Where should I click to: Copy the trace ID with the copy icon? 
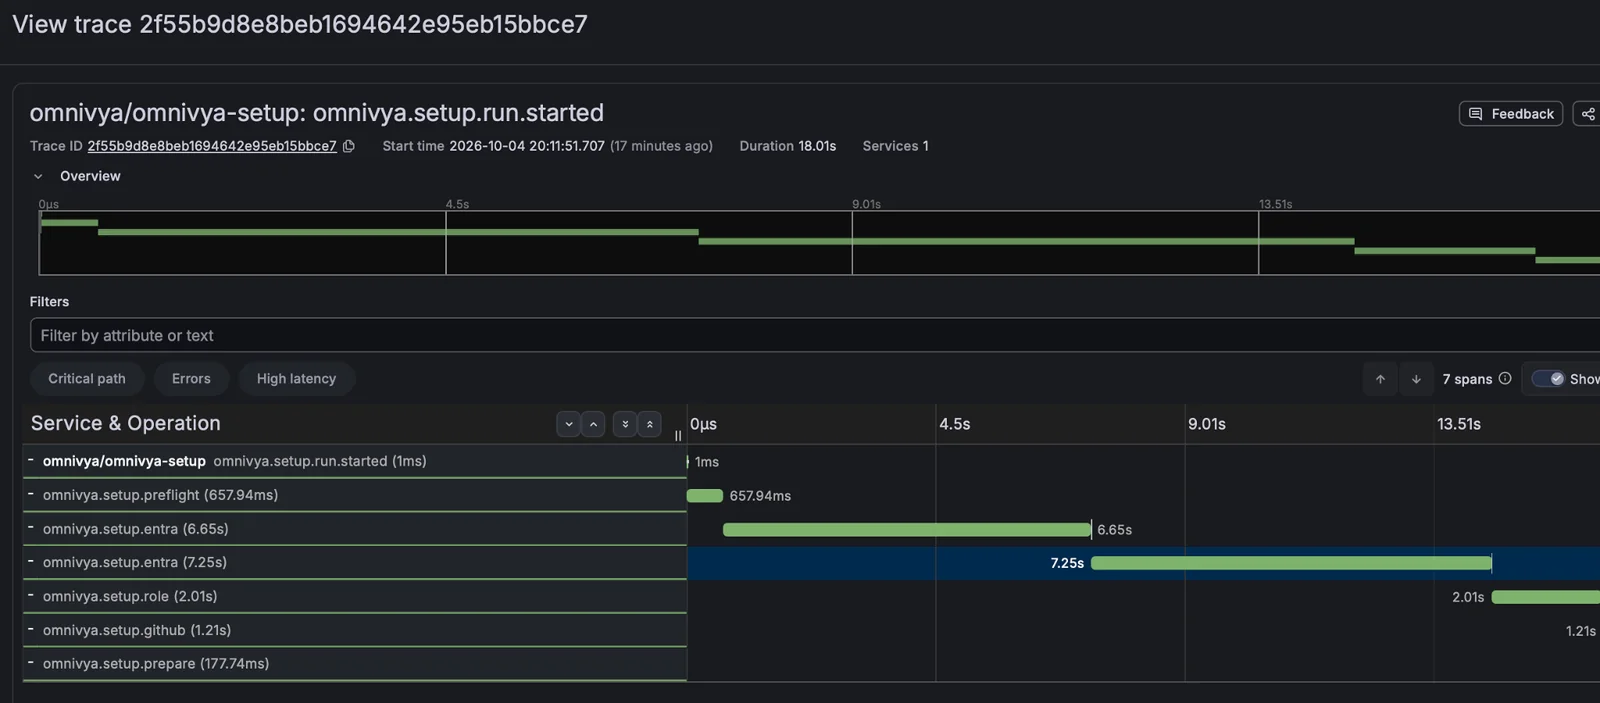click(x=349, y=146)
